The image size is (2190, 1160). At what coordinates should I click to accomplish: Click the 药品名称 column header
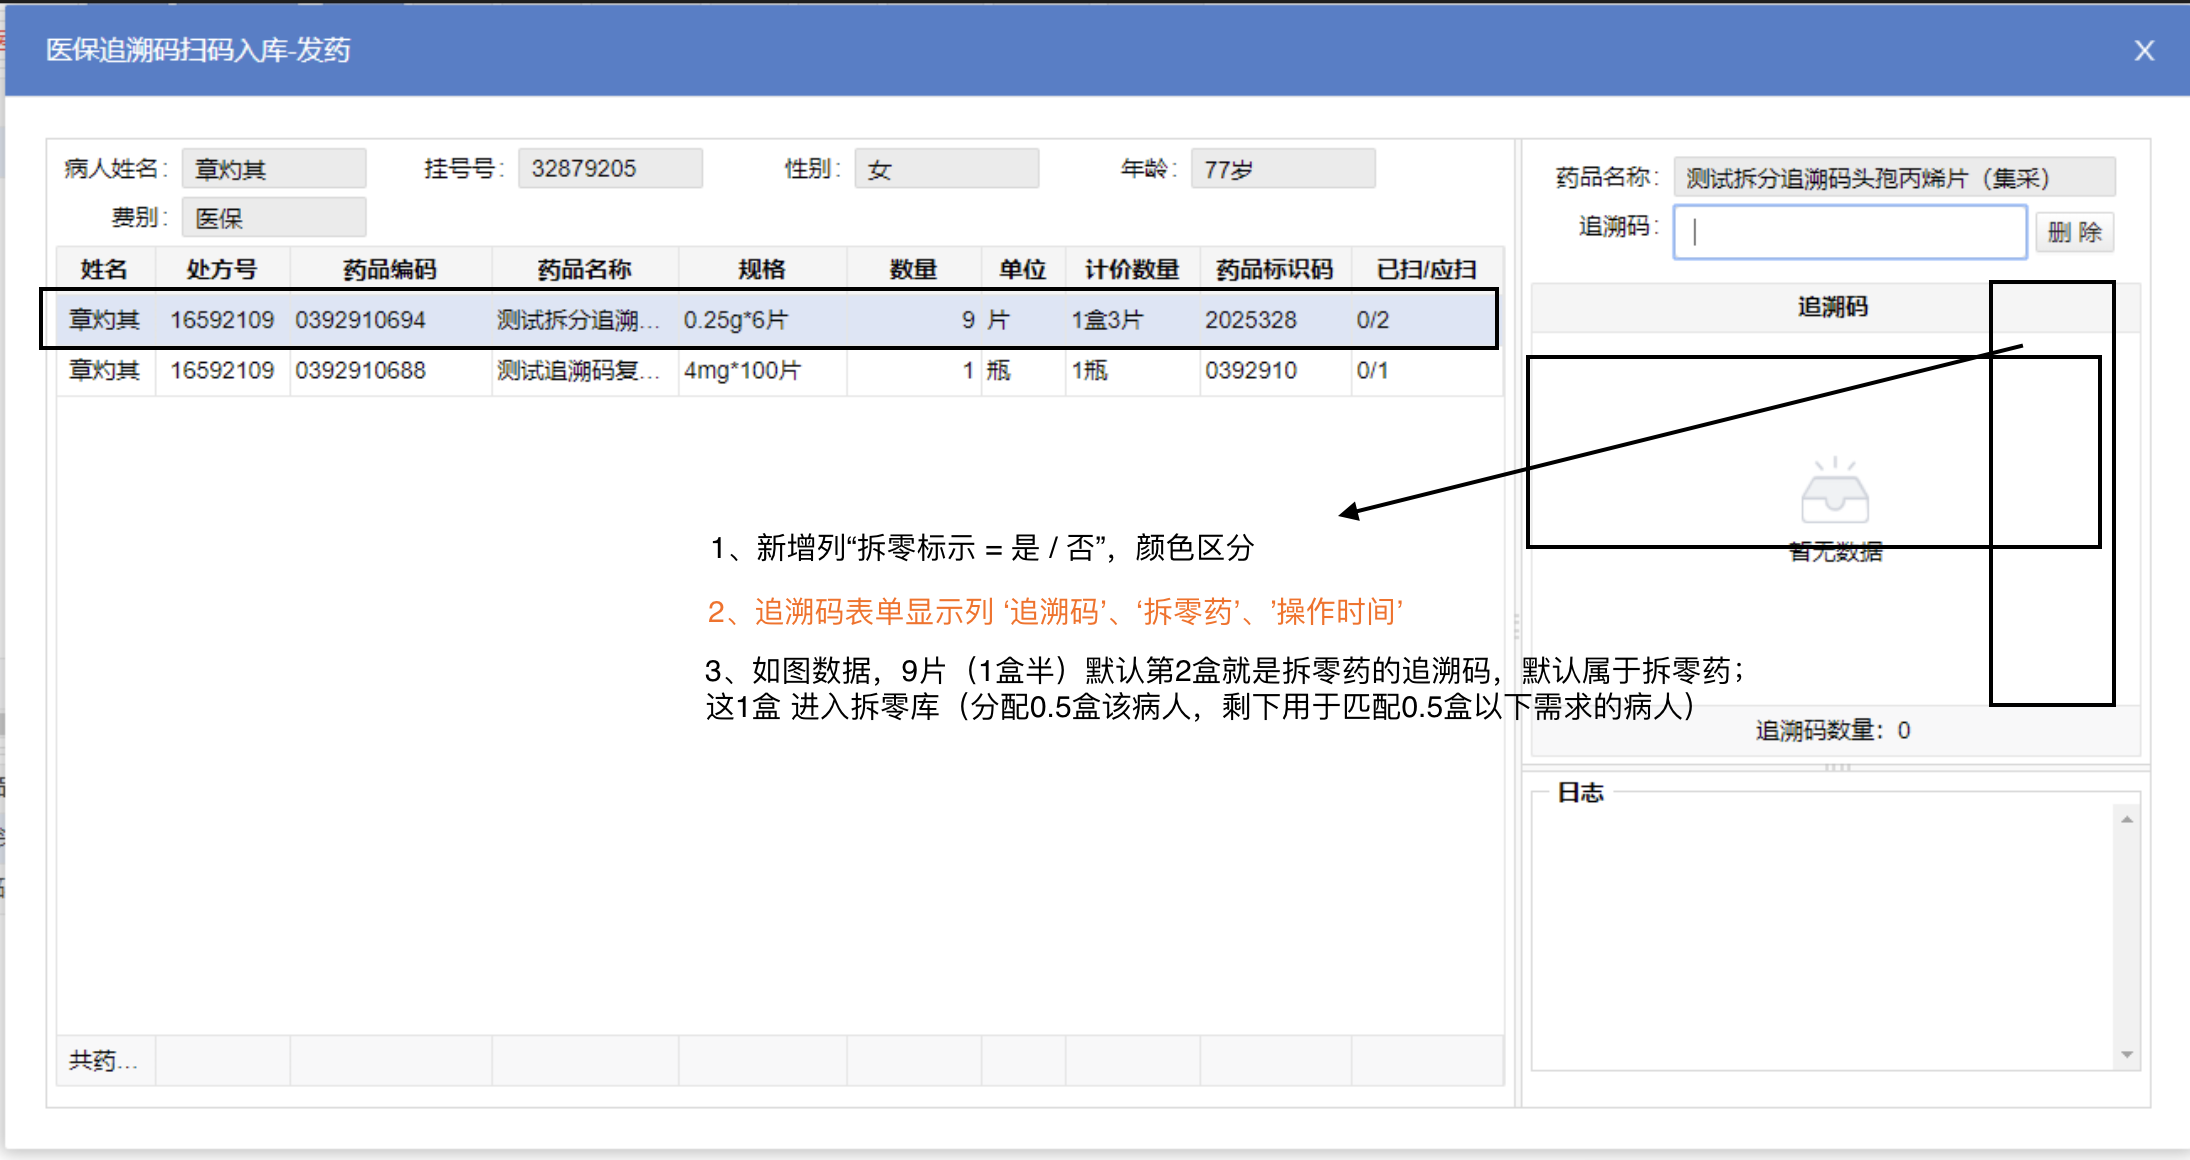584,270
